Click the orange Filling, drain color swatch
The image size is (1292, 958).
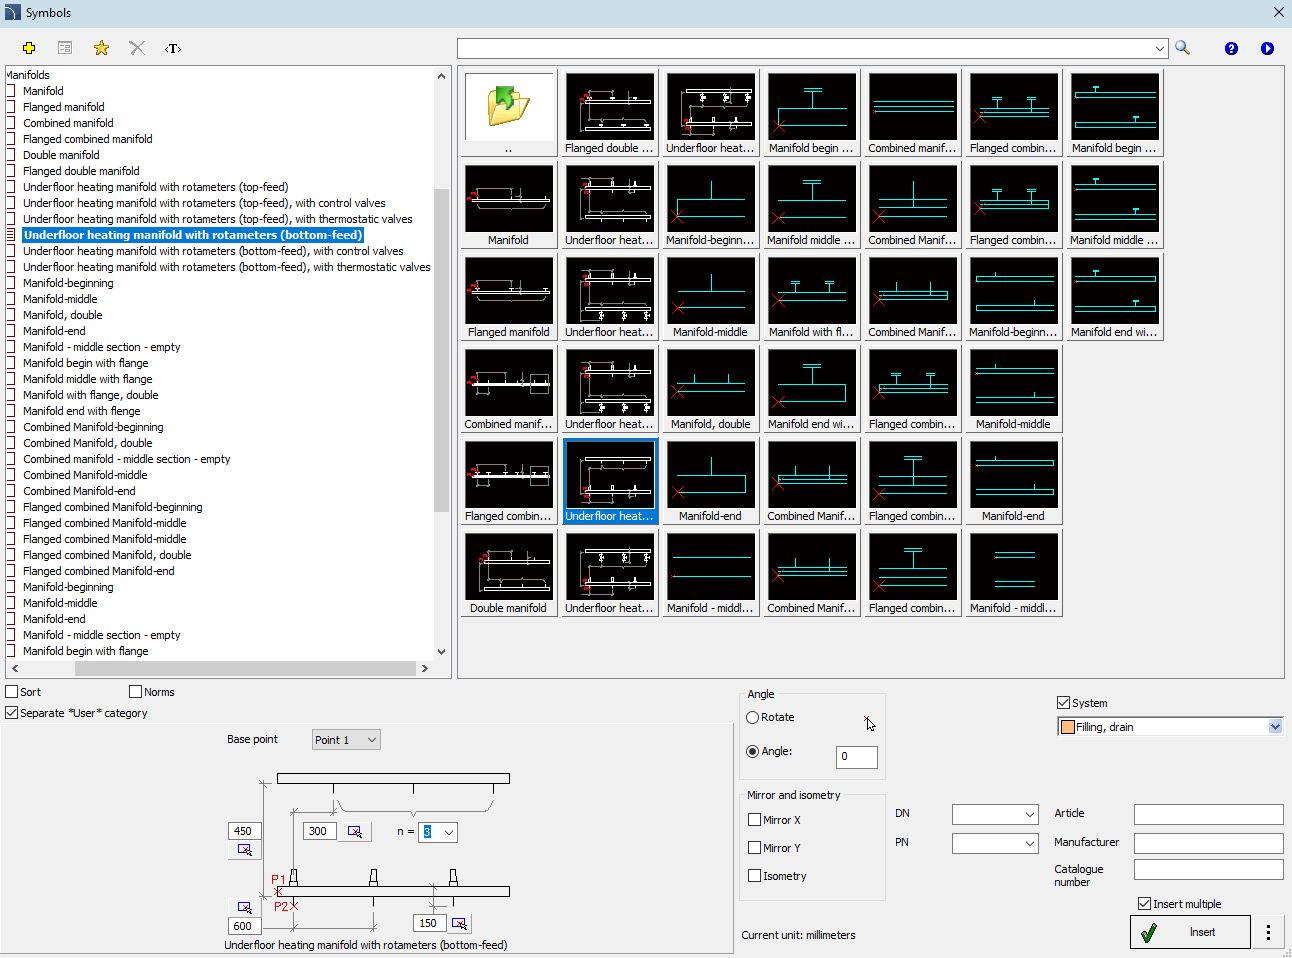tap(1067, 727)
